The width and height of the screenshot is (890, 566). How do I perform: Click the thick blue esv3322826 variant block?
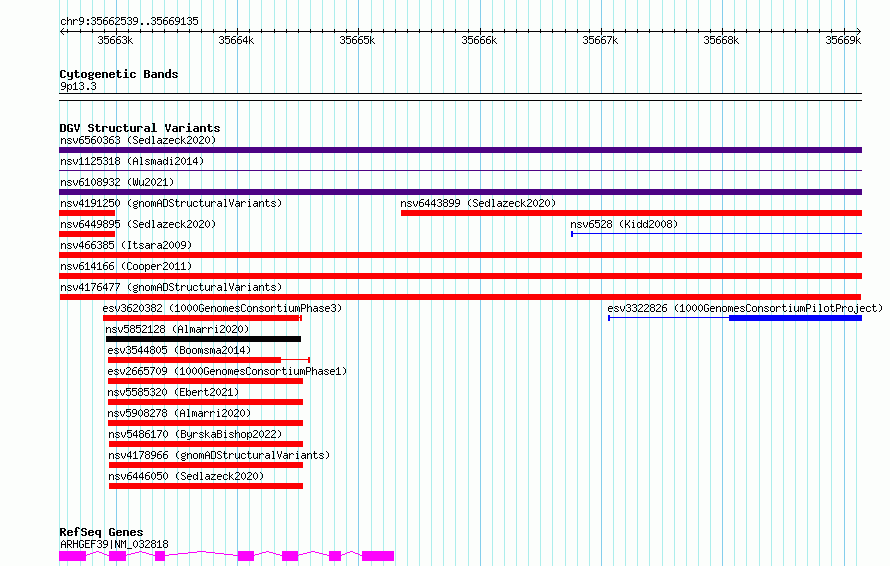pos(795,318)
